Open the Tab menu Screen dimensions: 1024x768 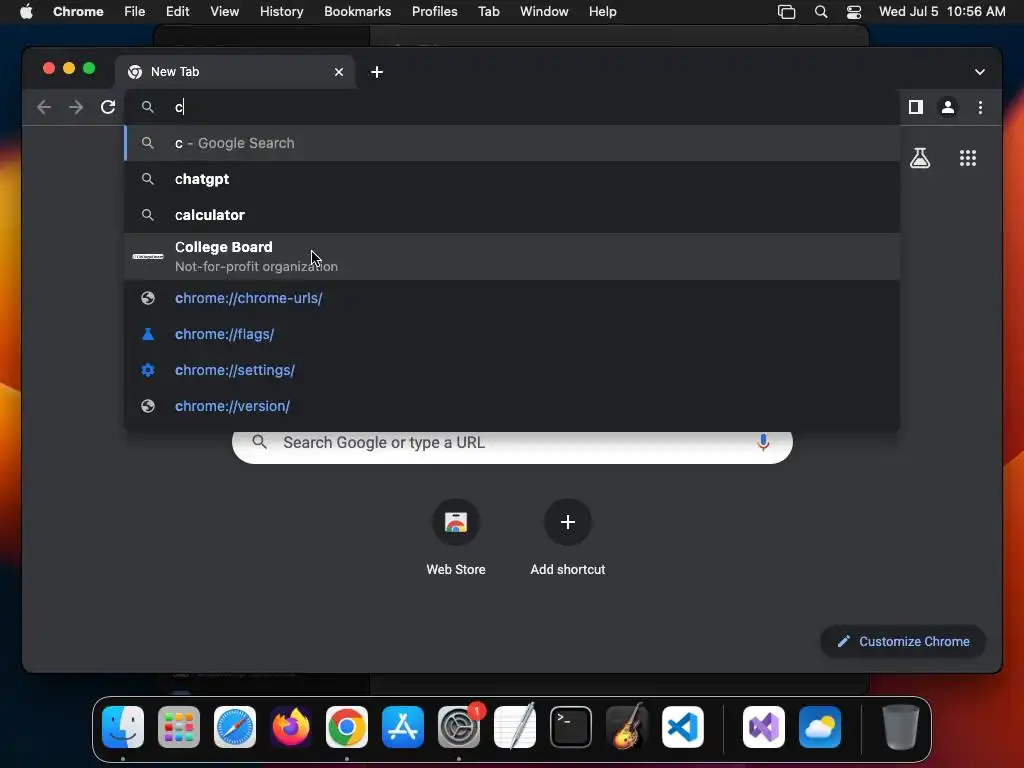(x=488, y=12)
